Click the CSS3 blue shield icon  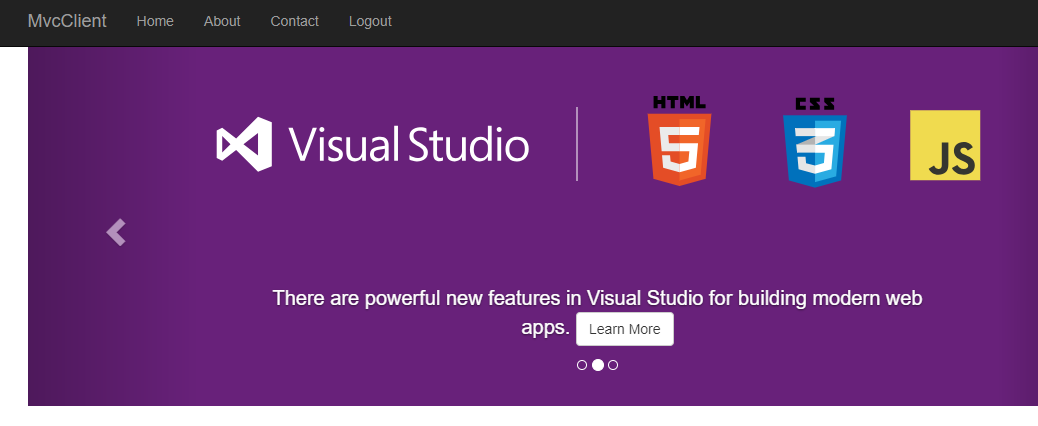coord(814,150)
